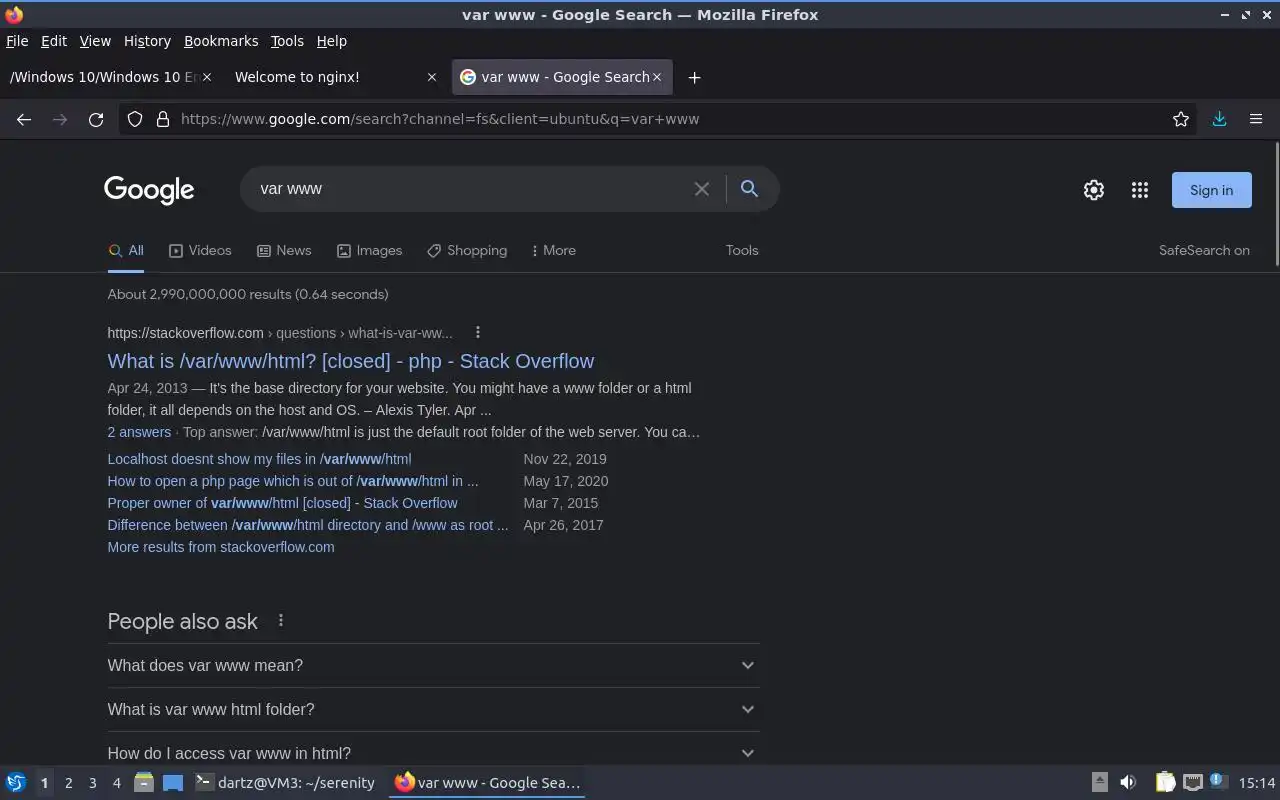Reload the current page
The height and width of the screenshot is (800, 1280).
[x=96, y=119]
